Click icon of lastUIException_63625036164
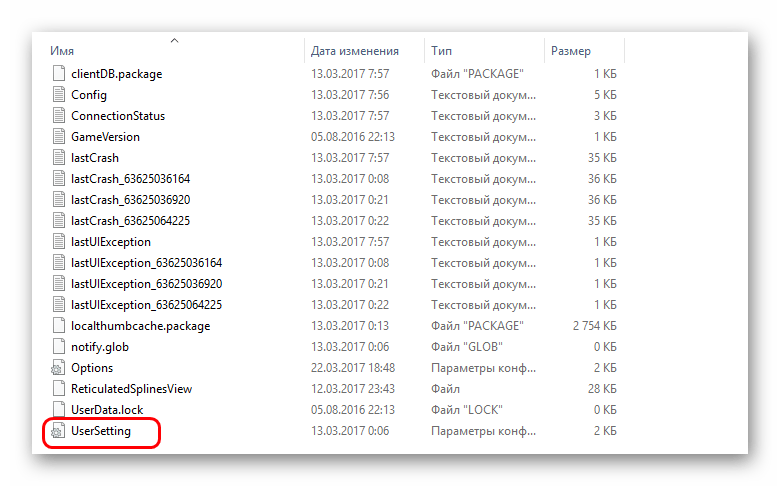The width and height of the screenshot is (780, 486). (59, 262)
